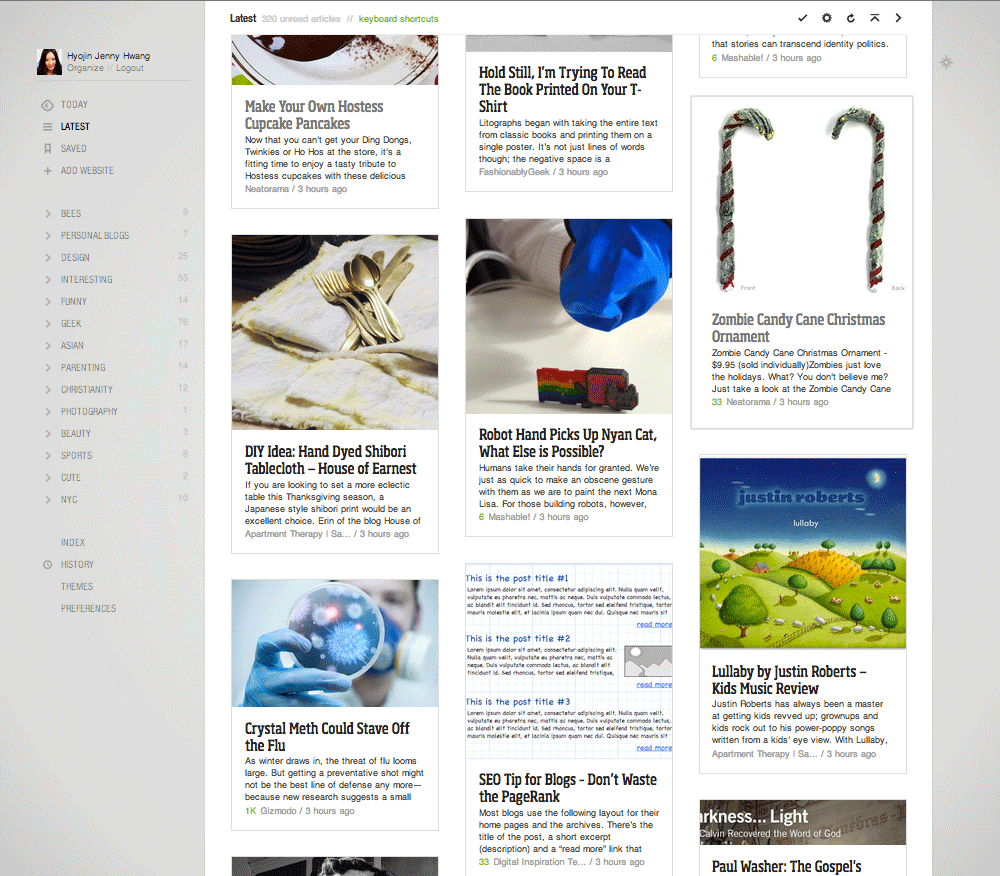Select the Latest menu item
Image resolution: width=1000 pixels, height=876 pixels.
75,127
